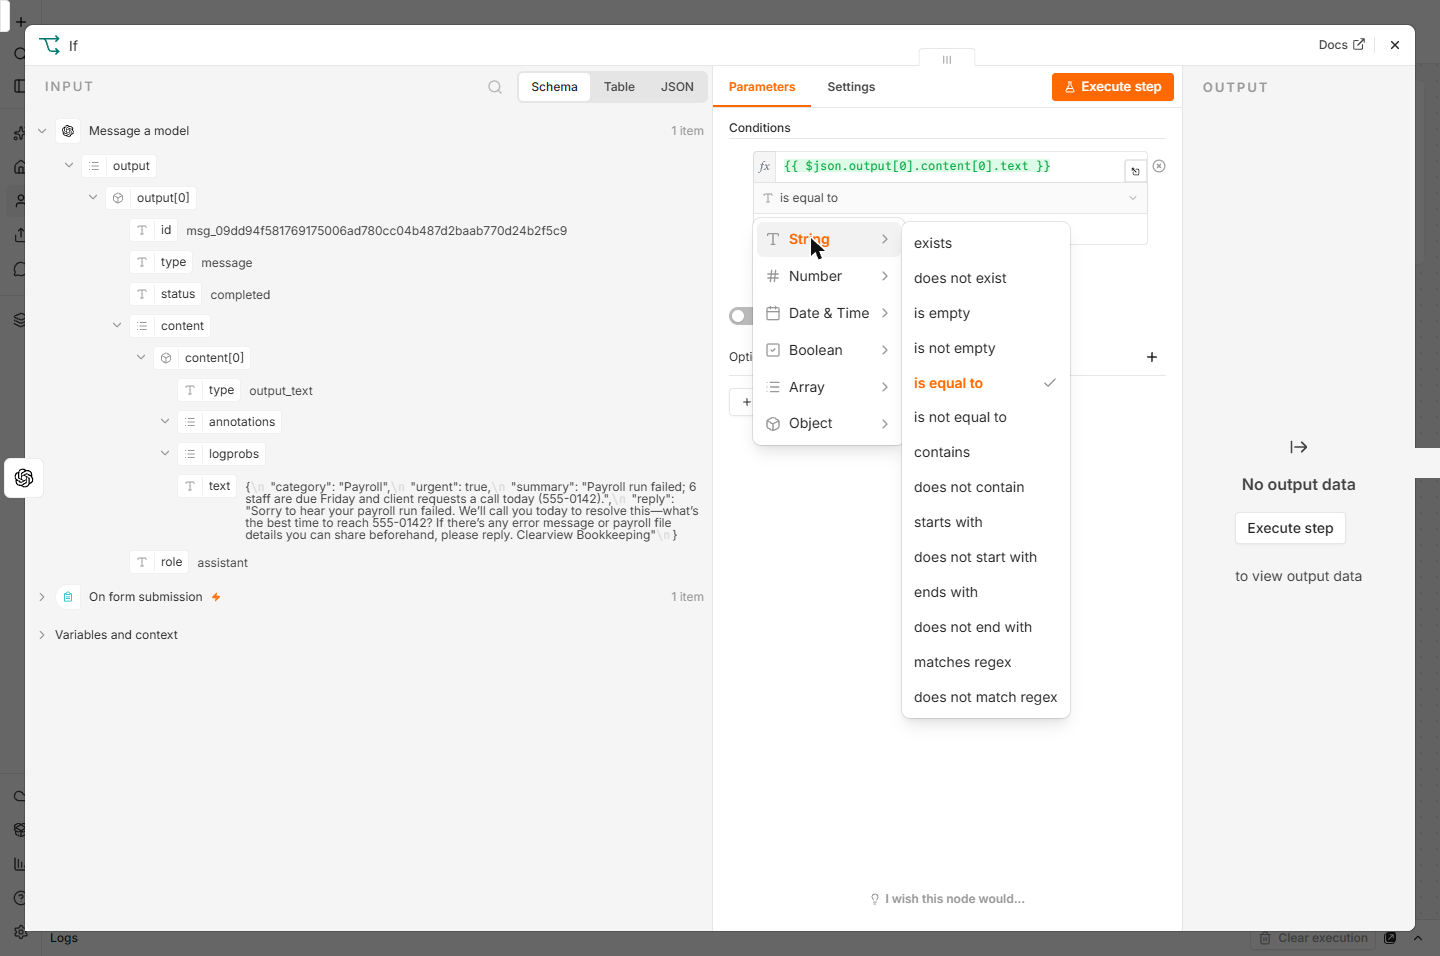Expand On form submission node
The image size is (1440, 956).
click(42, 597)
